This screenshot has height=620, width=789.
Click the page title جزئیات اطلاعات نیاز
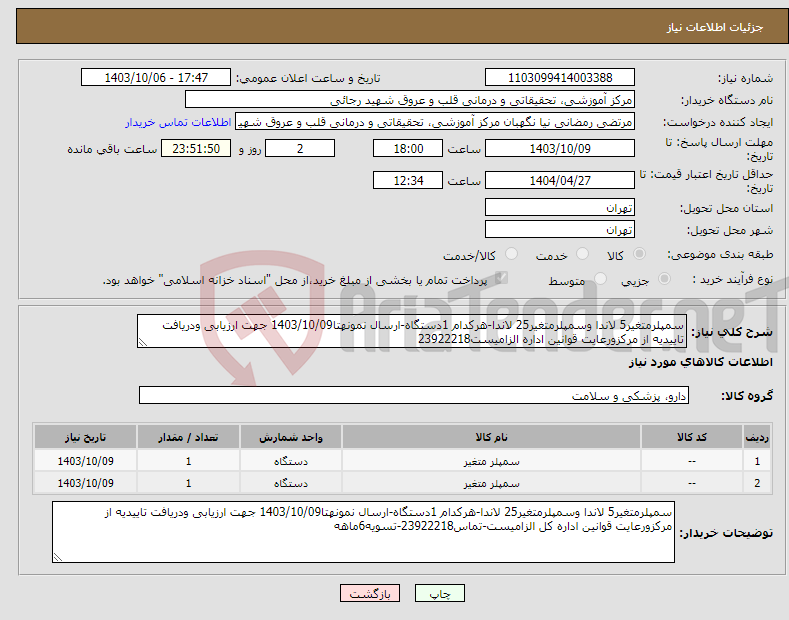715,27
